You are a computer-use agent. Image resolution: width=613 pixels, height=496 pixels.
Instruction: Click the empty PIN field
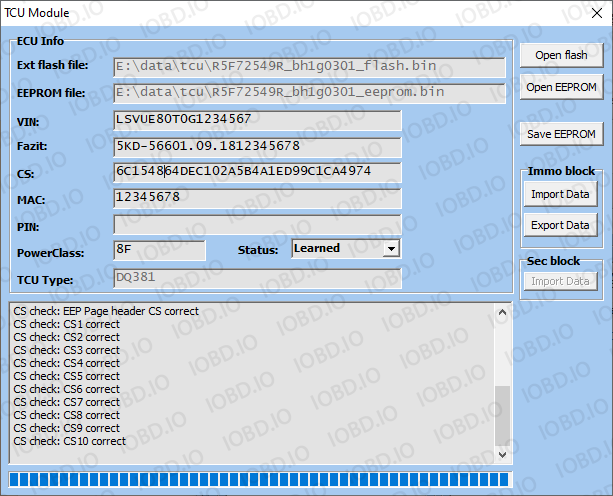point(257,224)
